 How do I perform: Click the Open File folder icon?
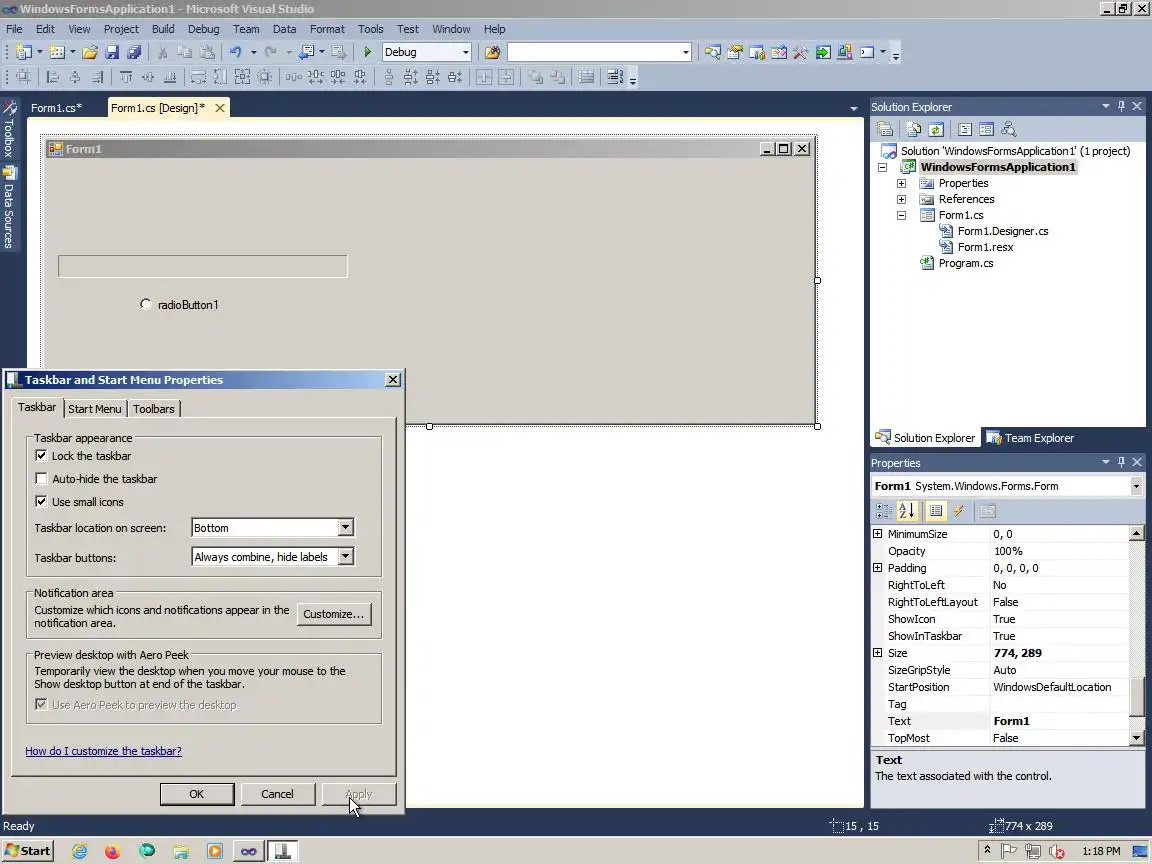90,52
